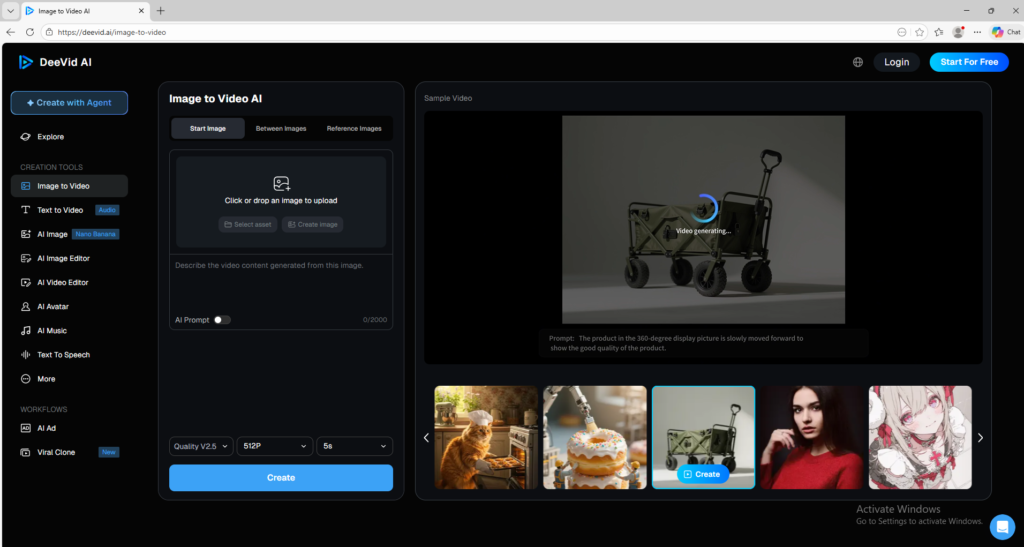
Task: Open the chat support bubble icon
Action: click(x=1002, y=526)
